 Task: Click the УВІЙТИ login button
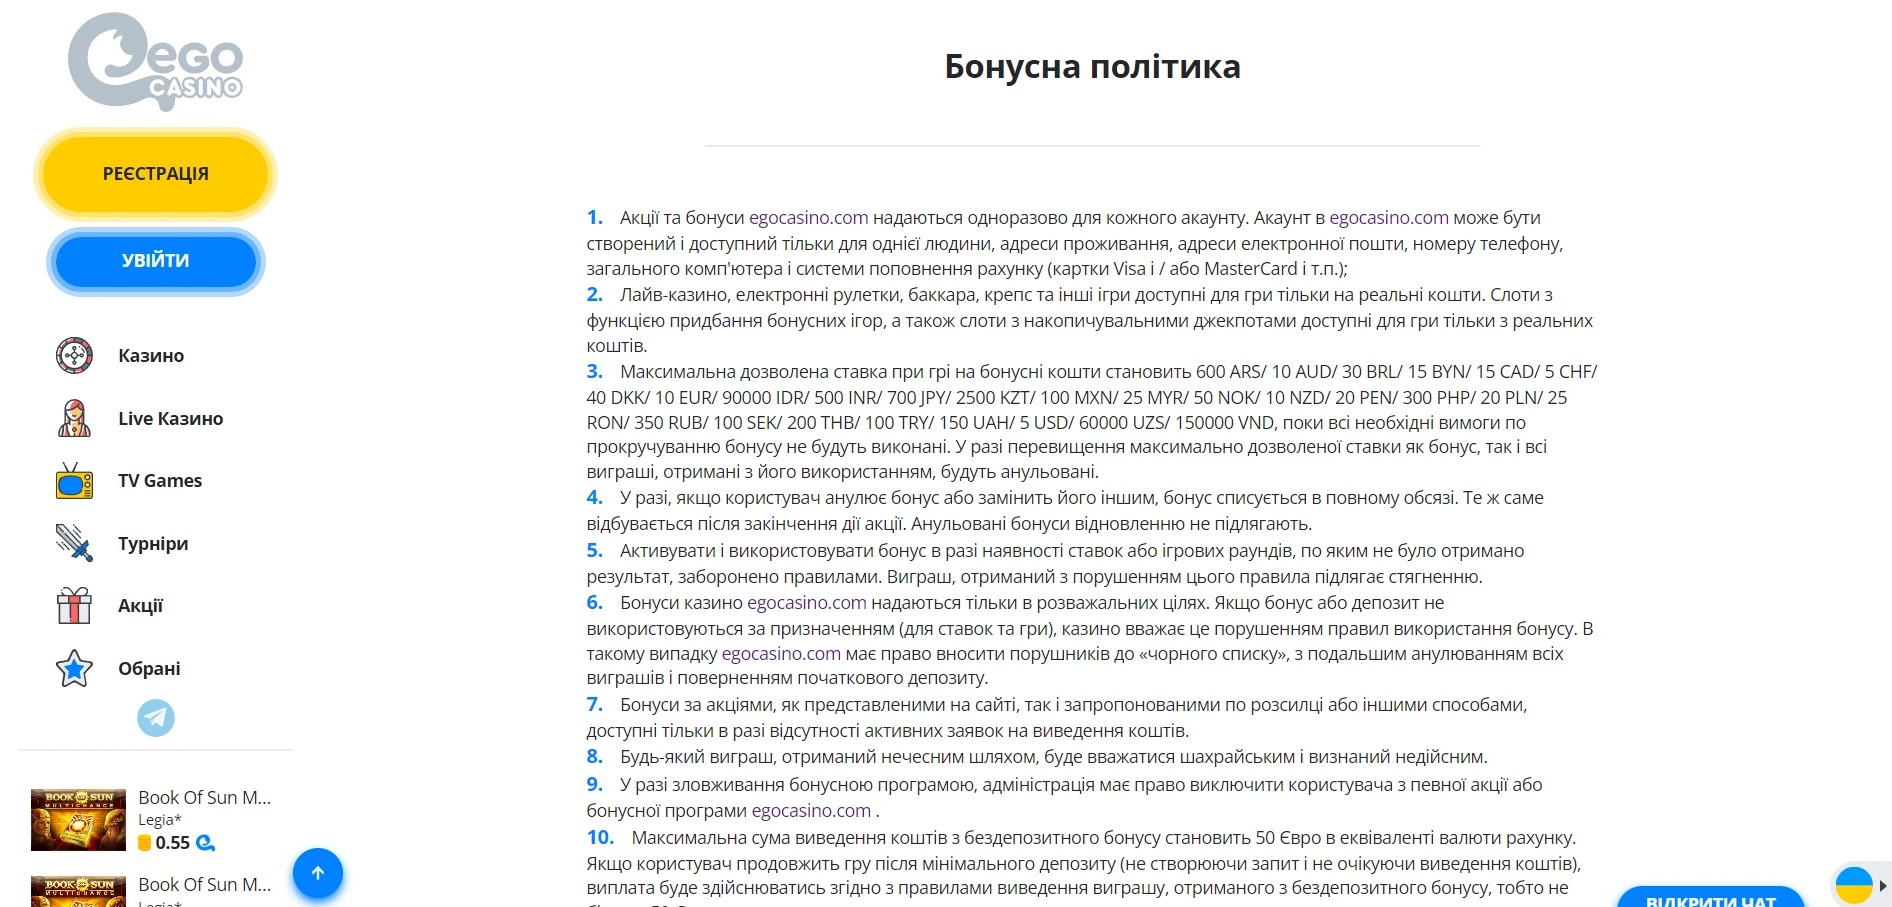click(156, 261)
